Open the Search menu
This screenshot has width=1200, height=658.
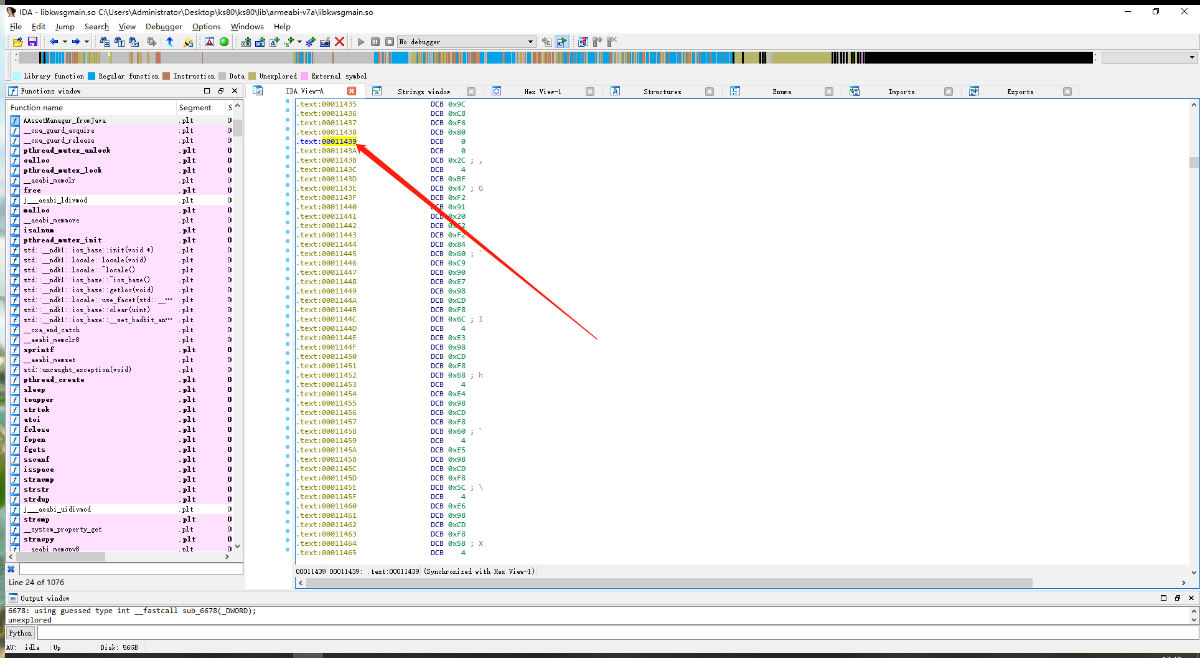(97, 27)
